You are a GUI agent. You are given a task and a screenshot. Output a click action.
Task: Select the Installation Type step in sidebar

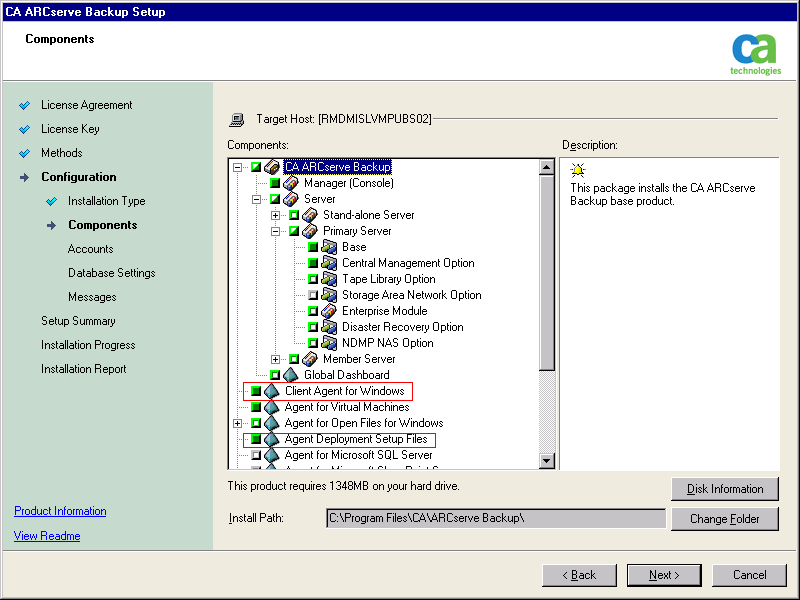[x=106, y=201]
